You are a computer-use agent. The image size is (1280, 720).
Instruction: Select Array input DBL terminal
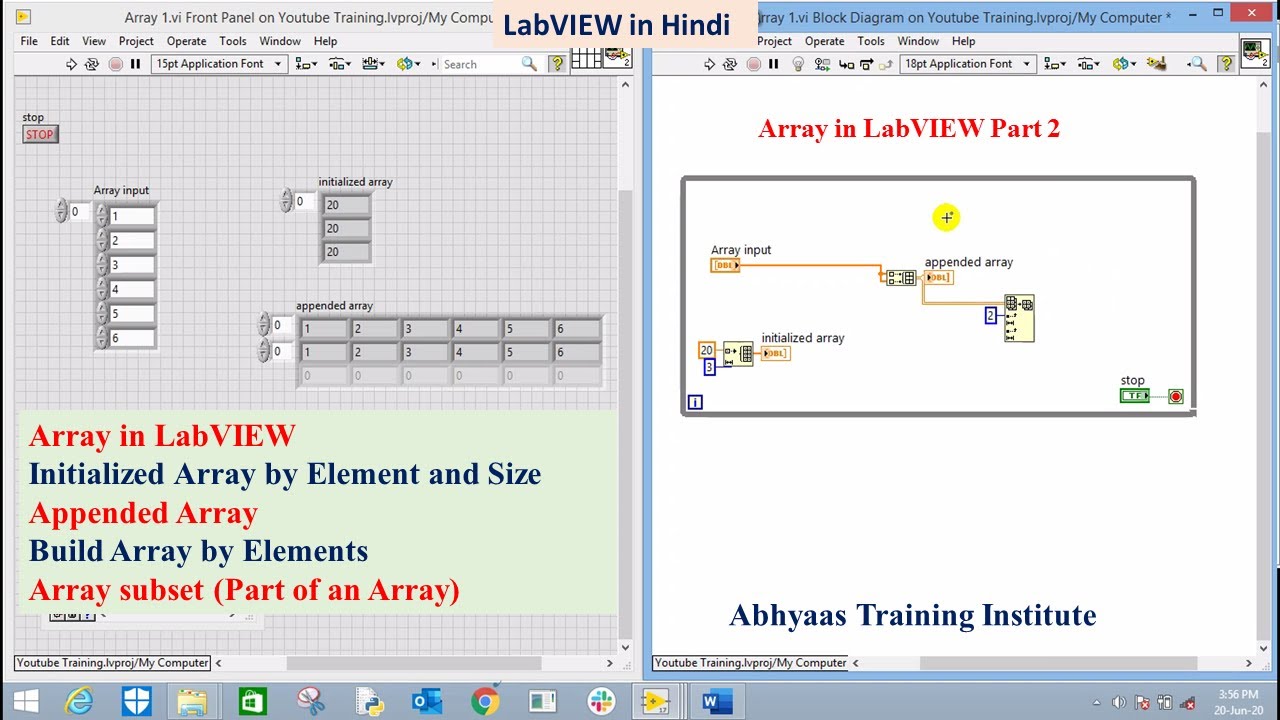pyautogui.click(x=725, y=265)
